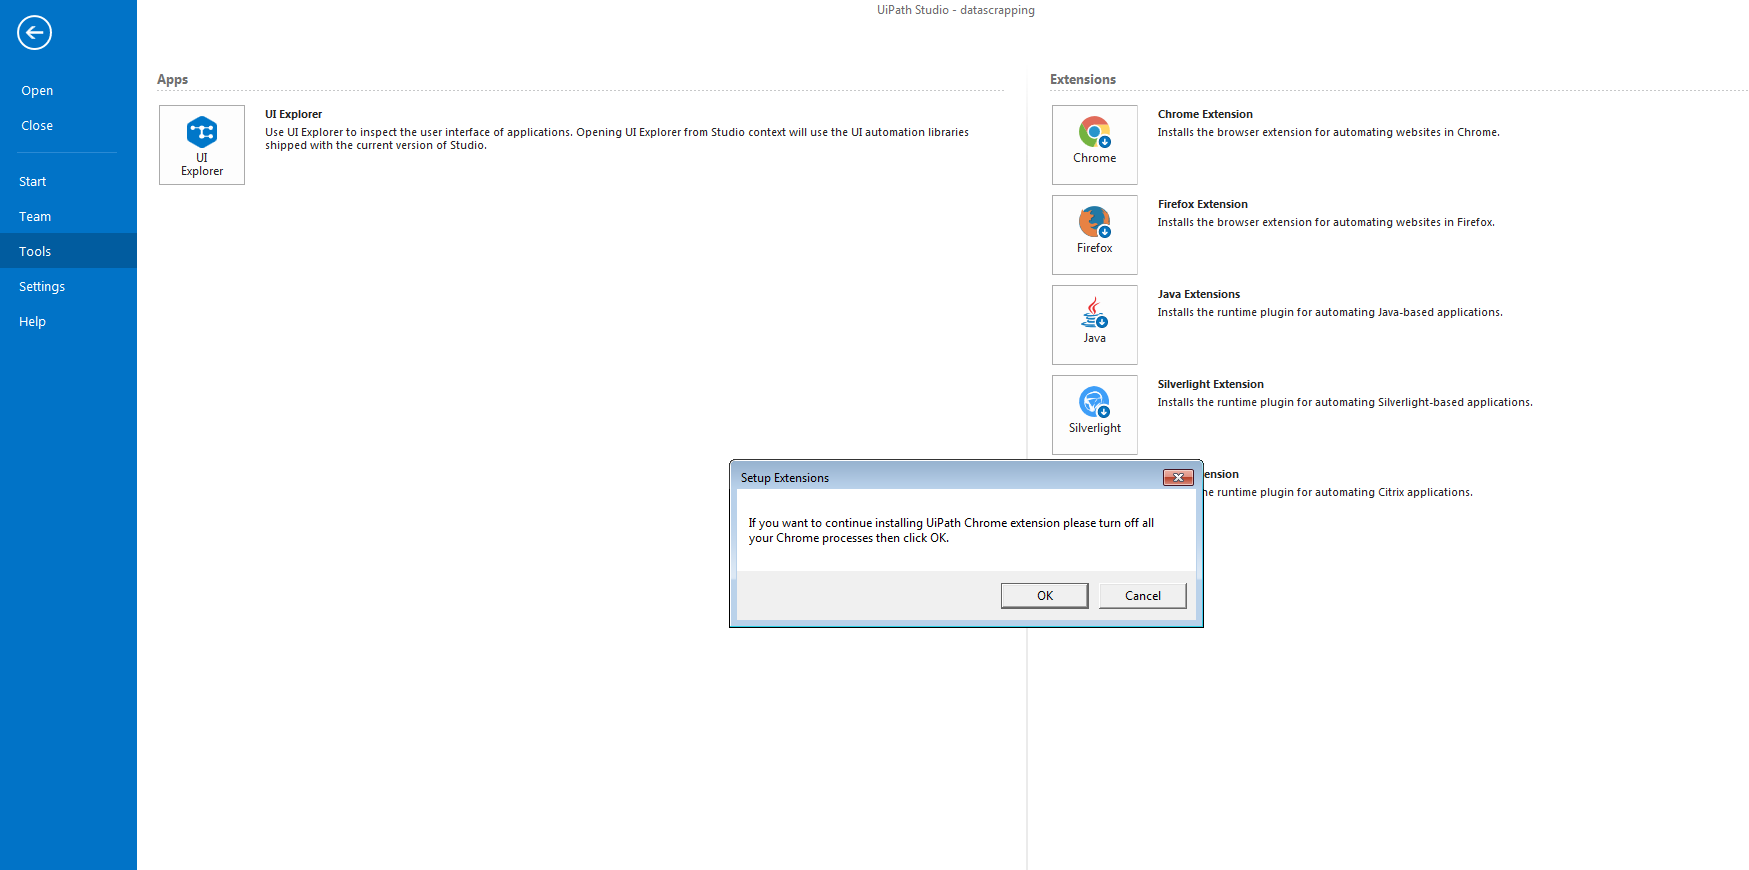The height and width of the screenshot is (870, 1749).
Task: Click the Chrome Extension heading text
Action: 1205,114
